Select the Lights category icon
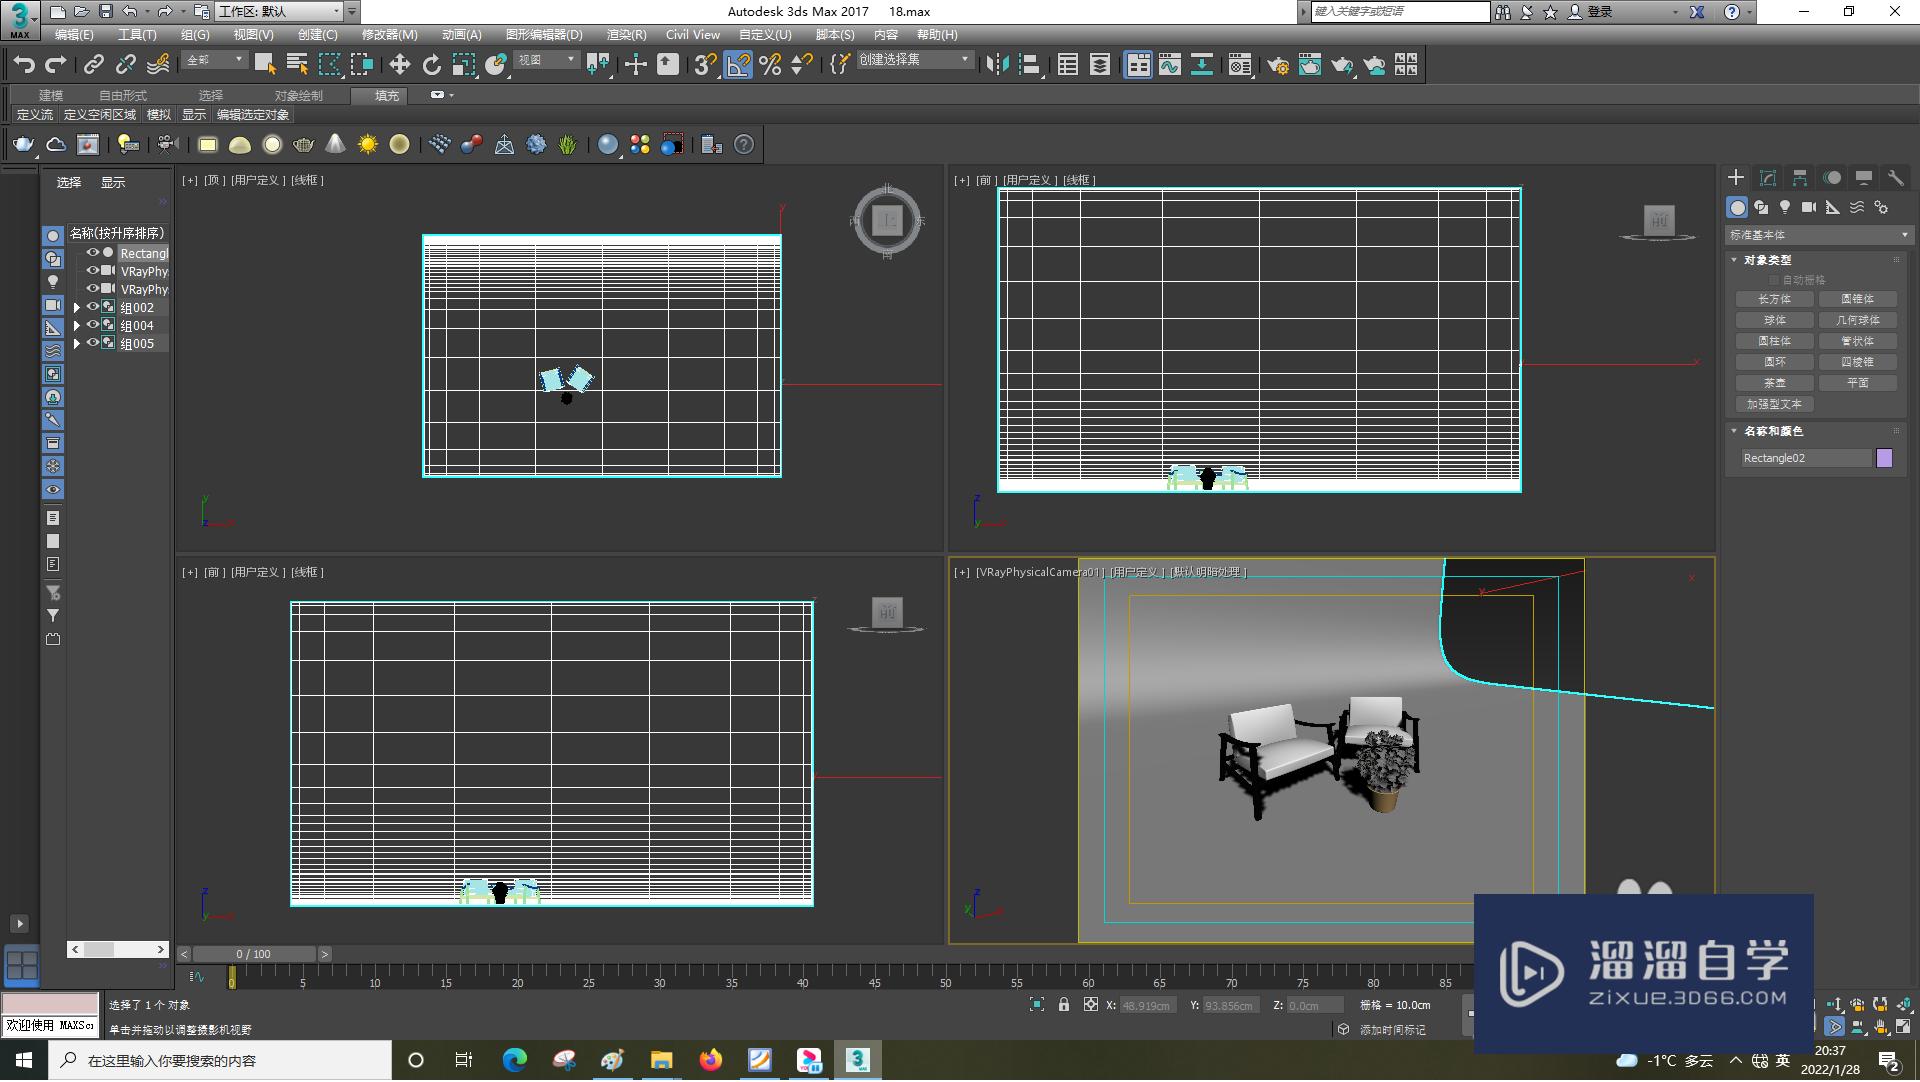The width and height of the screenshot is (1920, 1082). [x=1785, y=207]
